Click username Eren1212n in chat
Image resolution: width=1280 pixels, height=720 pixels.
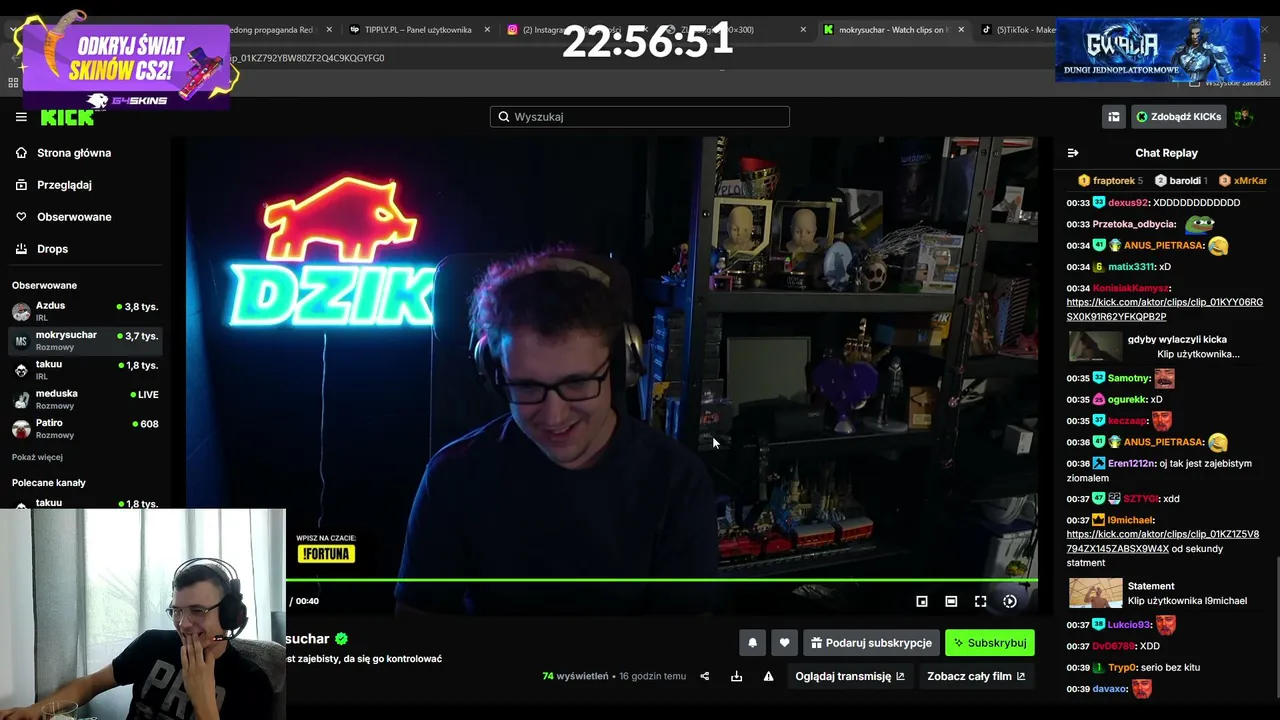[1132, 464]
